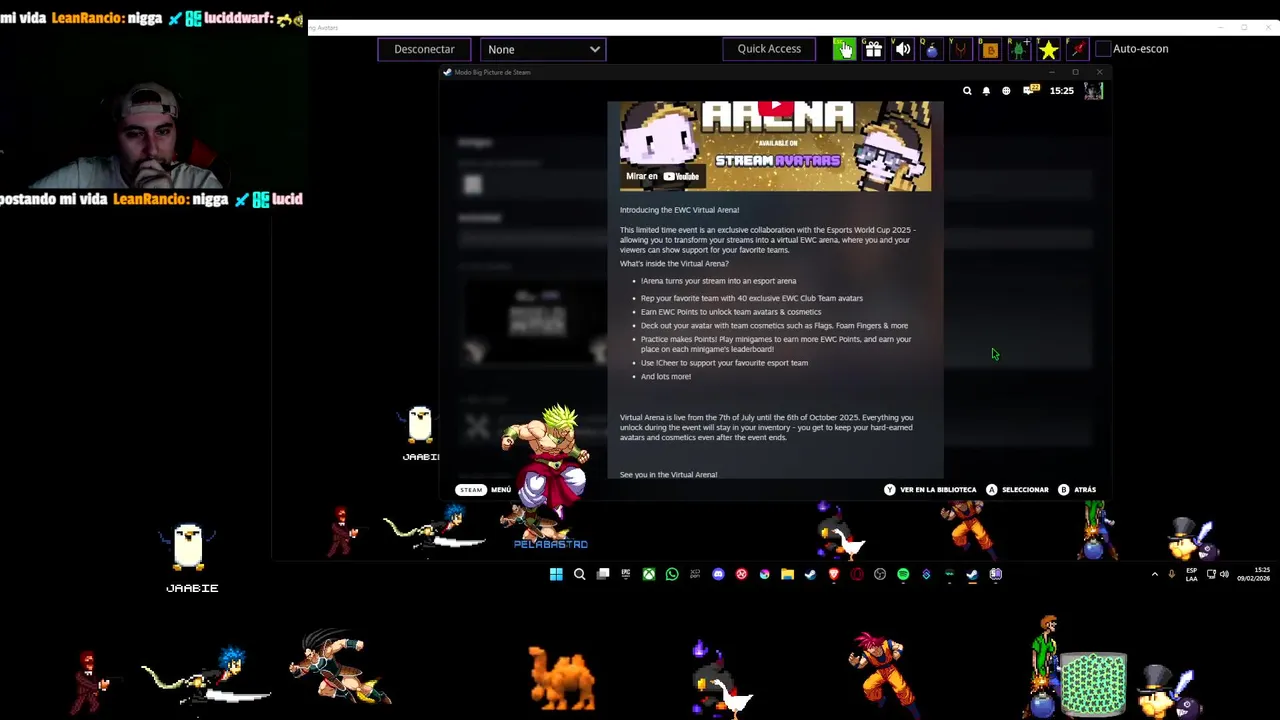This screenshot has height=720, width=1280.
Task: Toggle the speaker sound icon in toolbar
Action: (902, 49)
